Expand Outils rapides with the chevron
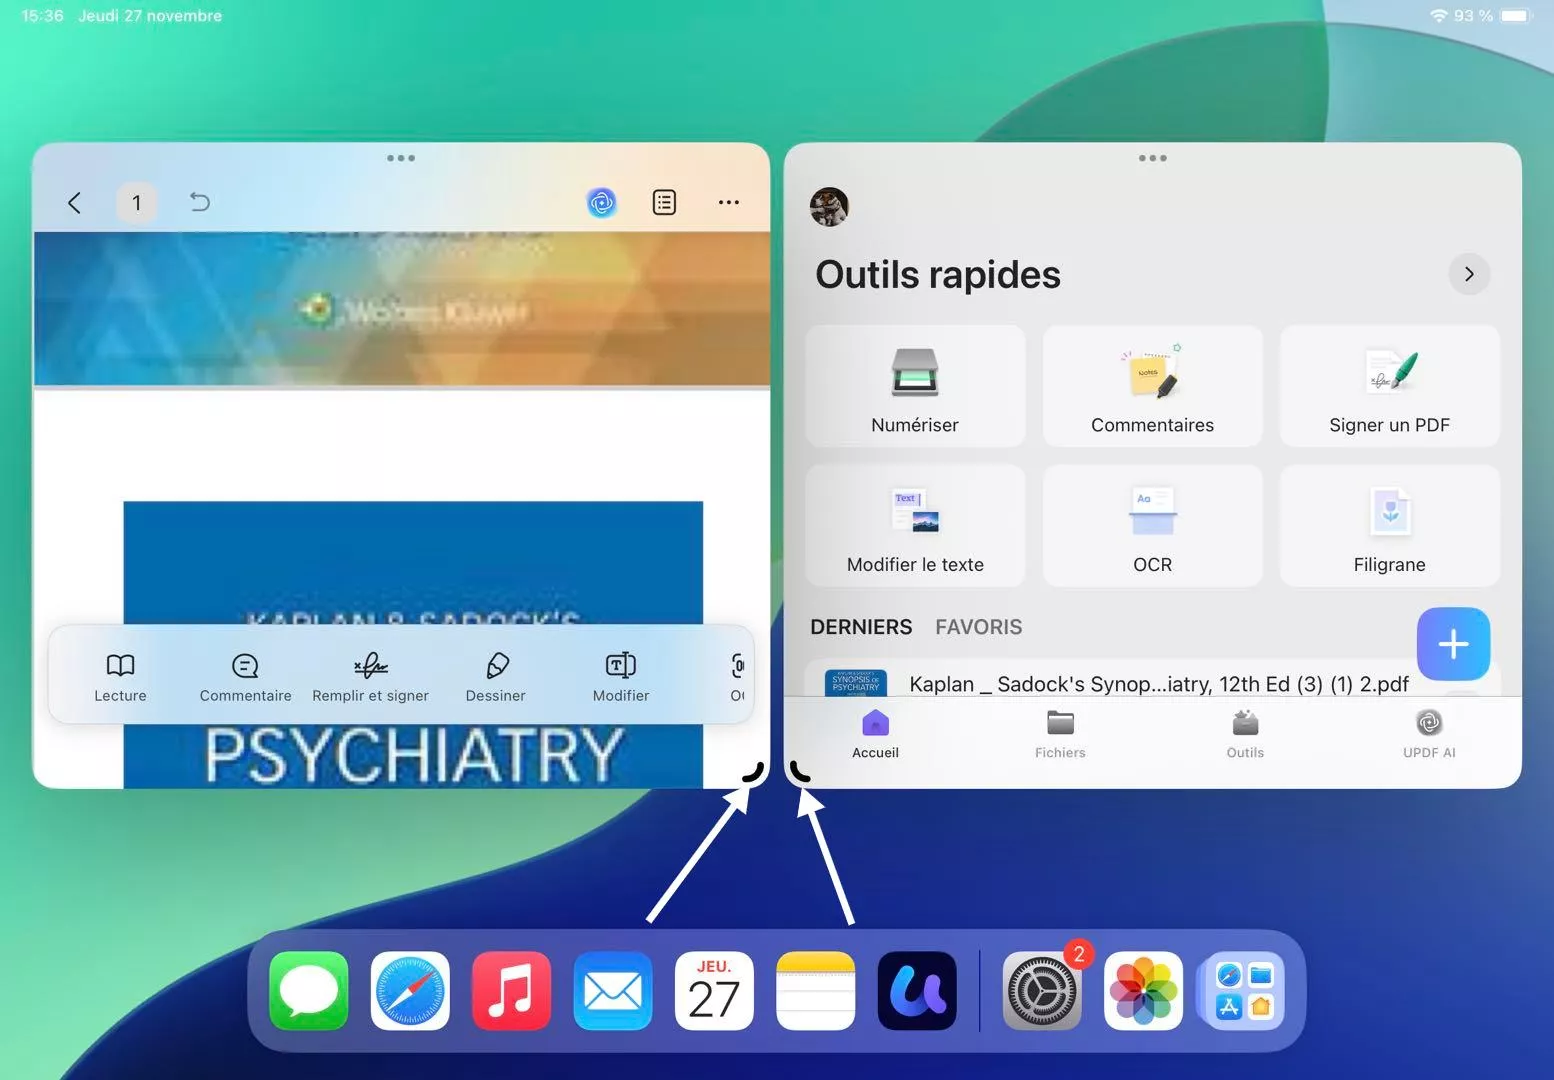This screenshot has width=1554, height=1080. pos(1469,274)
